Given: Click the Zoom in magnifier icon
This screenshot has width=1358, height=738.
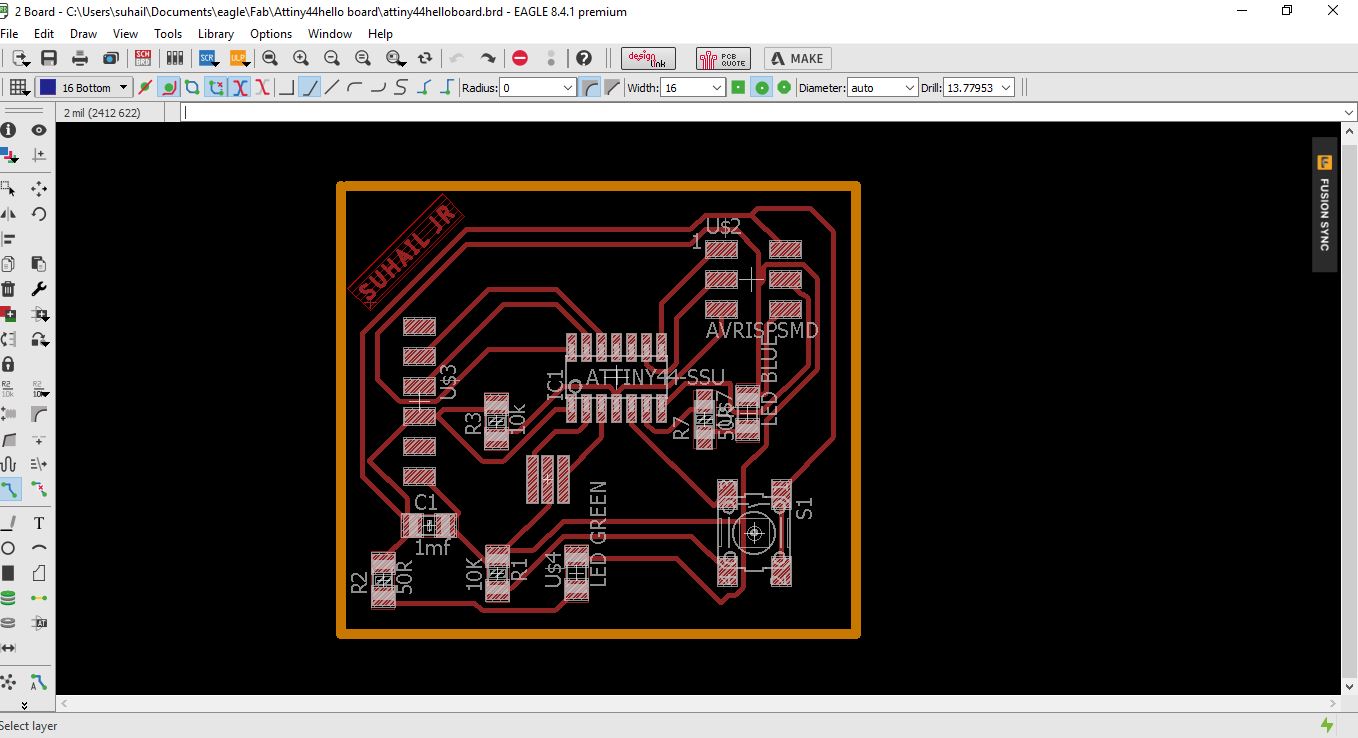Looking at the screenshot, I should 301,59.
